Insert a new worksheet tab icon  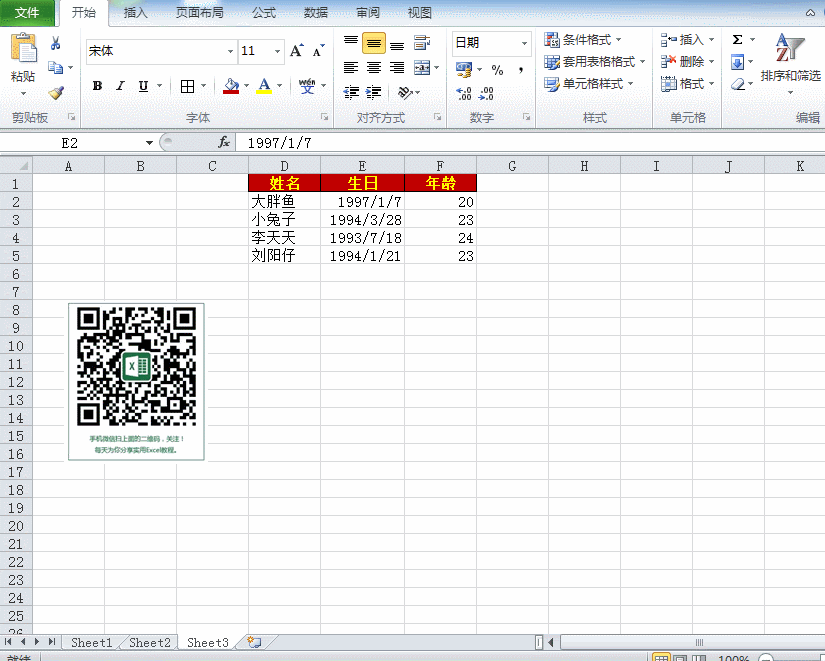[x=254, y=642]
